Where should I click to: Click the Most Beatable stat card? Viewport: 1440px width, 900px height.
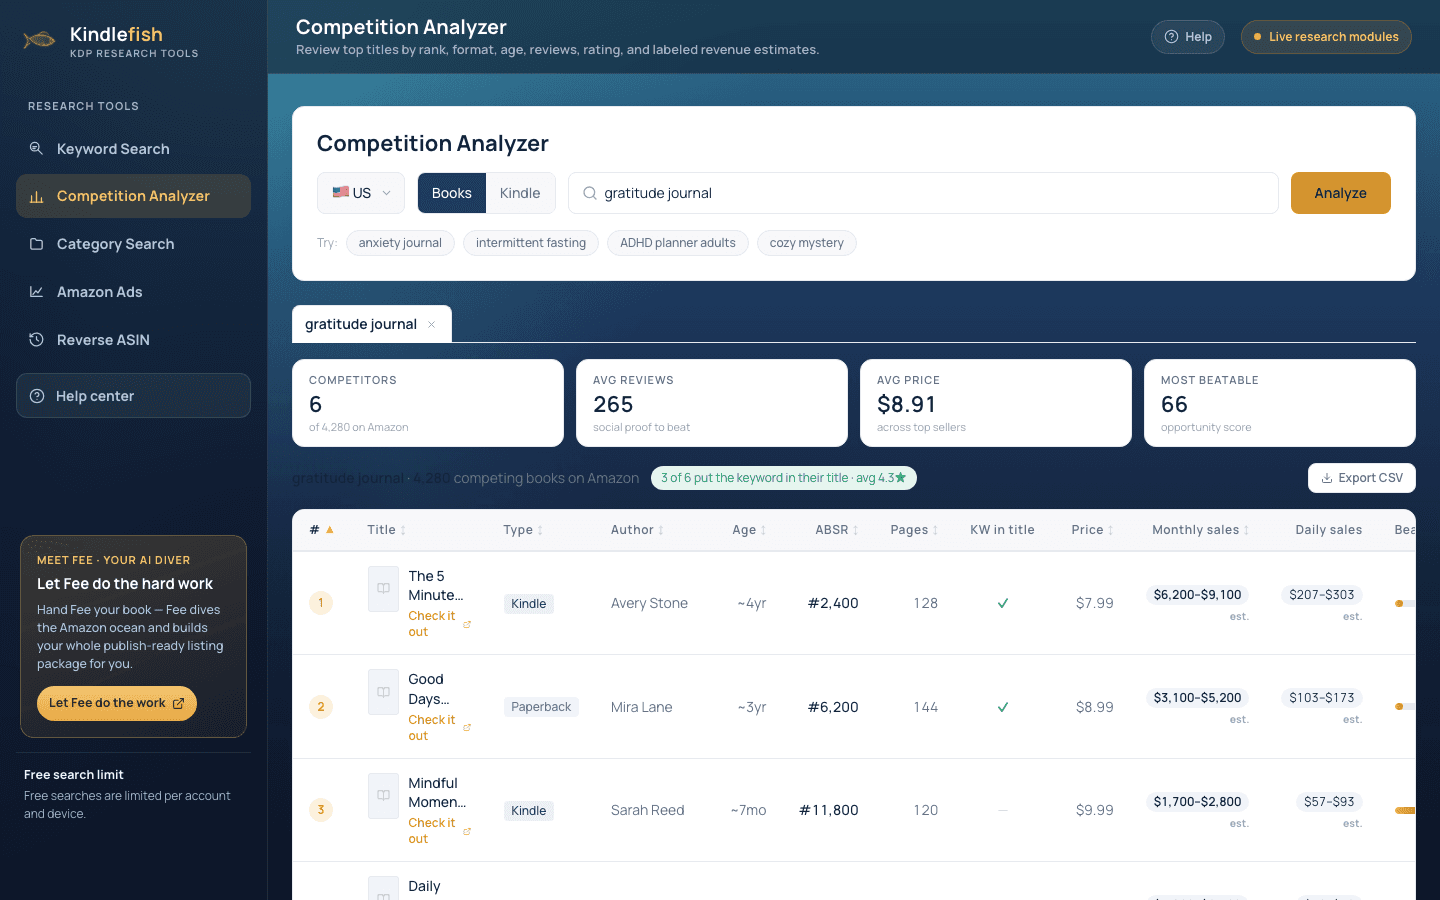1280,403
